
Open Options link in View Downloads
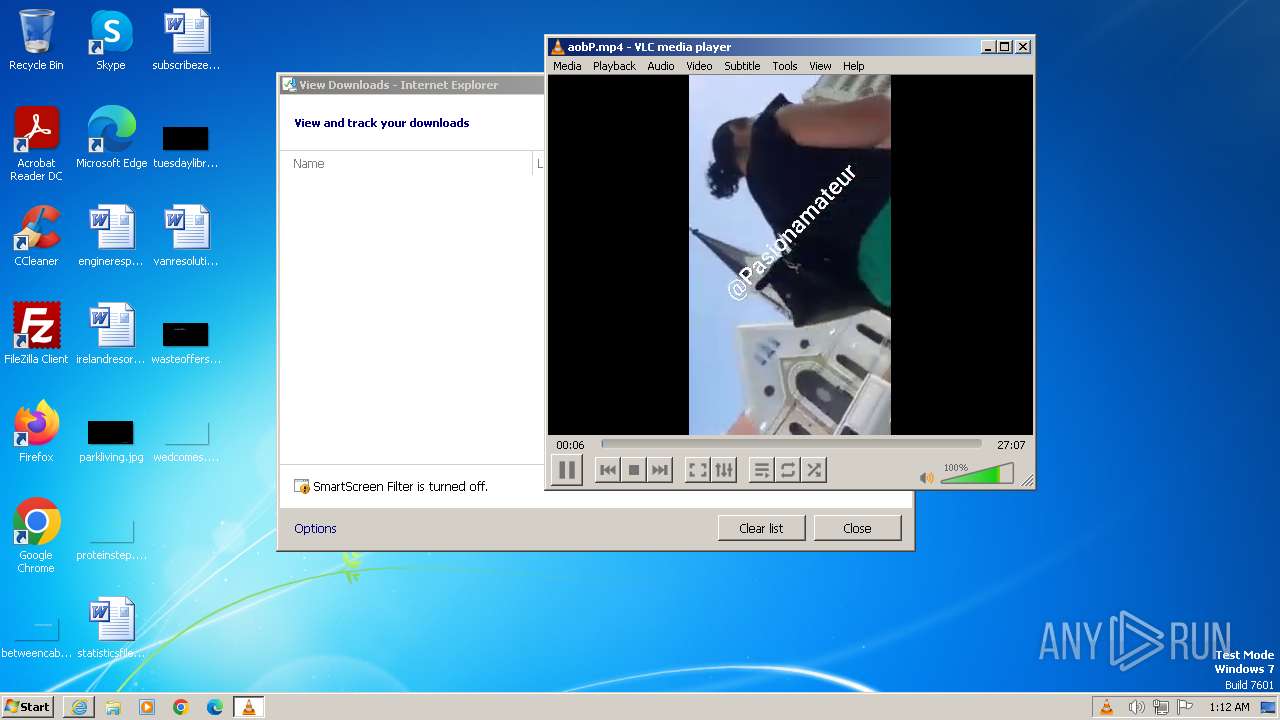click(315, 528)
